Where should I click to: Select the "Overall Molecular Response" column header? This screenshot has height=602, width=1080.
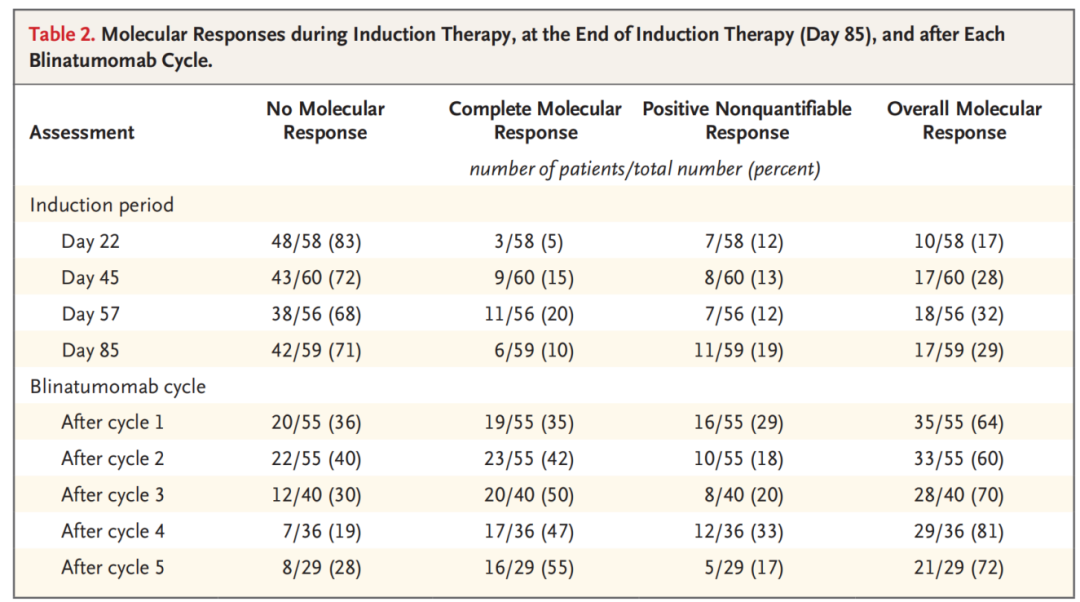point(964,121)
